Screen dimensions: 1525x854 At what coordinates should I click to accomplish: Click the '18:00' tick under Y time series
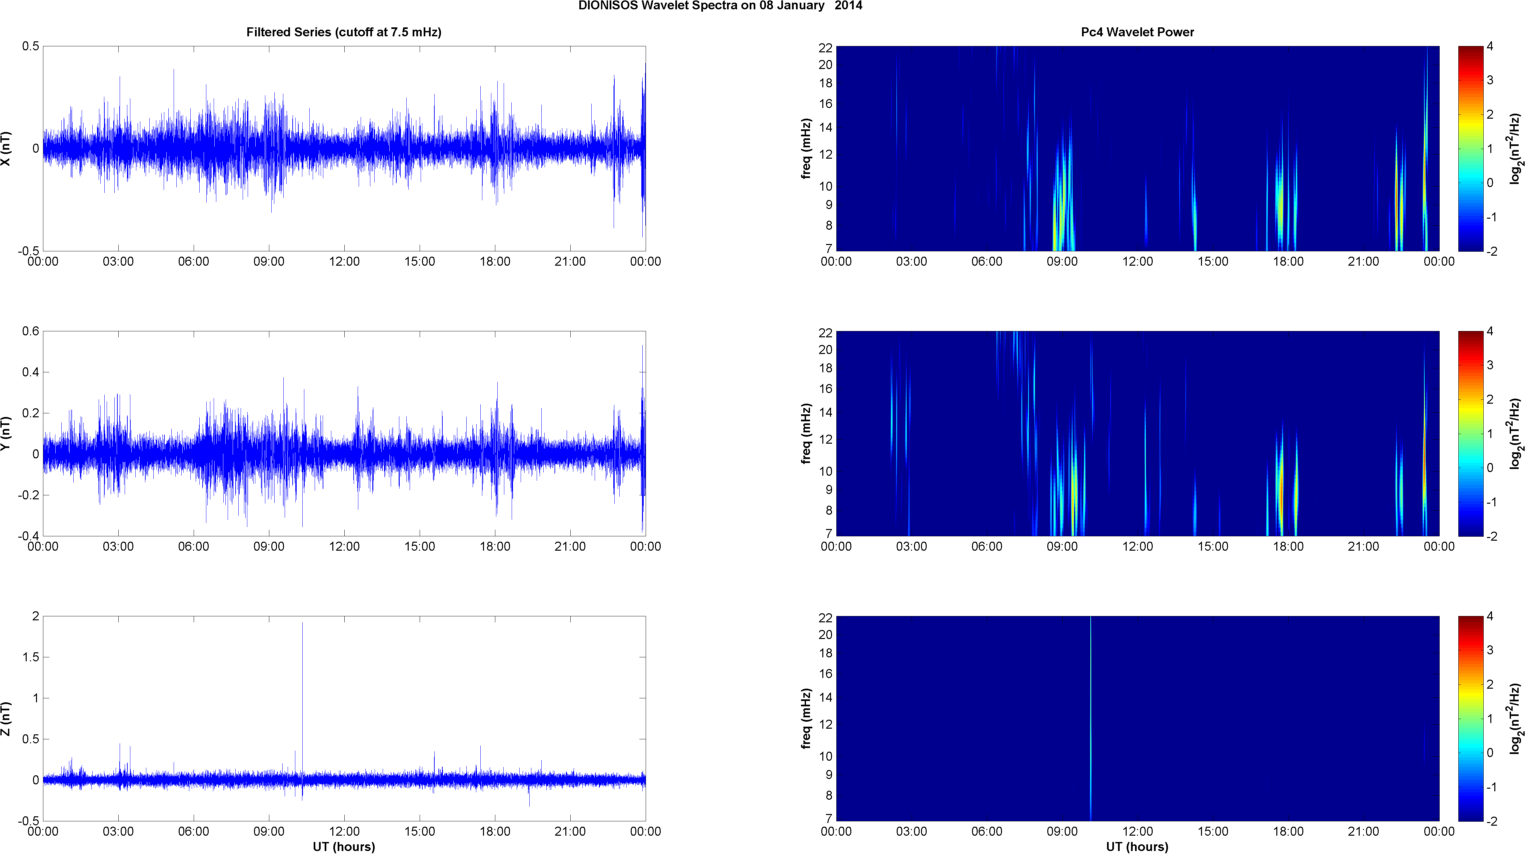click(x=495, y=547)
